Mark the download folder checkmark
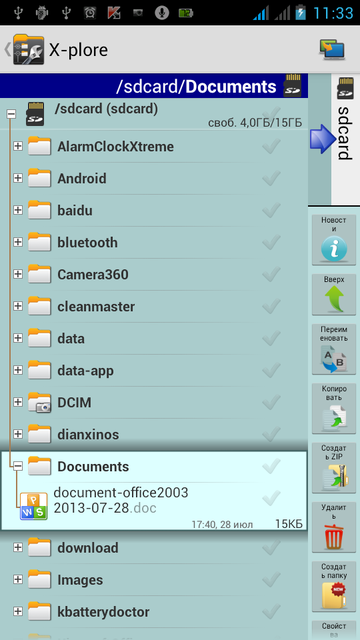 [x=271, y=548]
